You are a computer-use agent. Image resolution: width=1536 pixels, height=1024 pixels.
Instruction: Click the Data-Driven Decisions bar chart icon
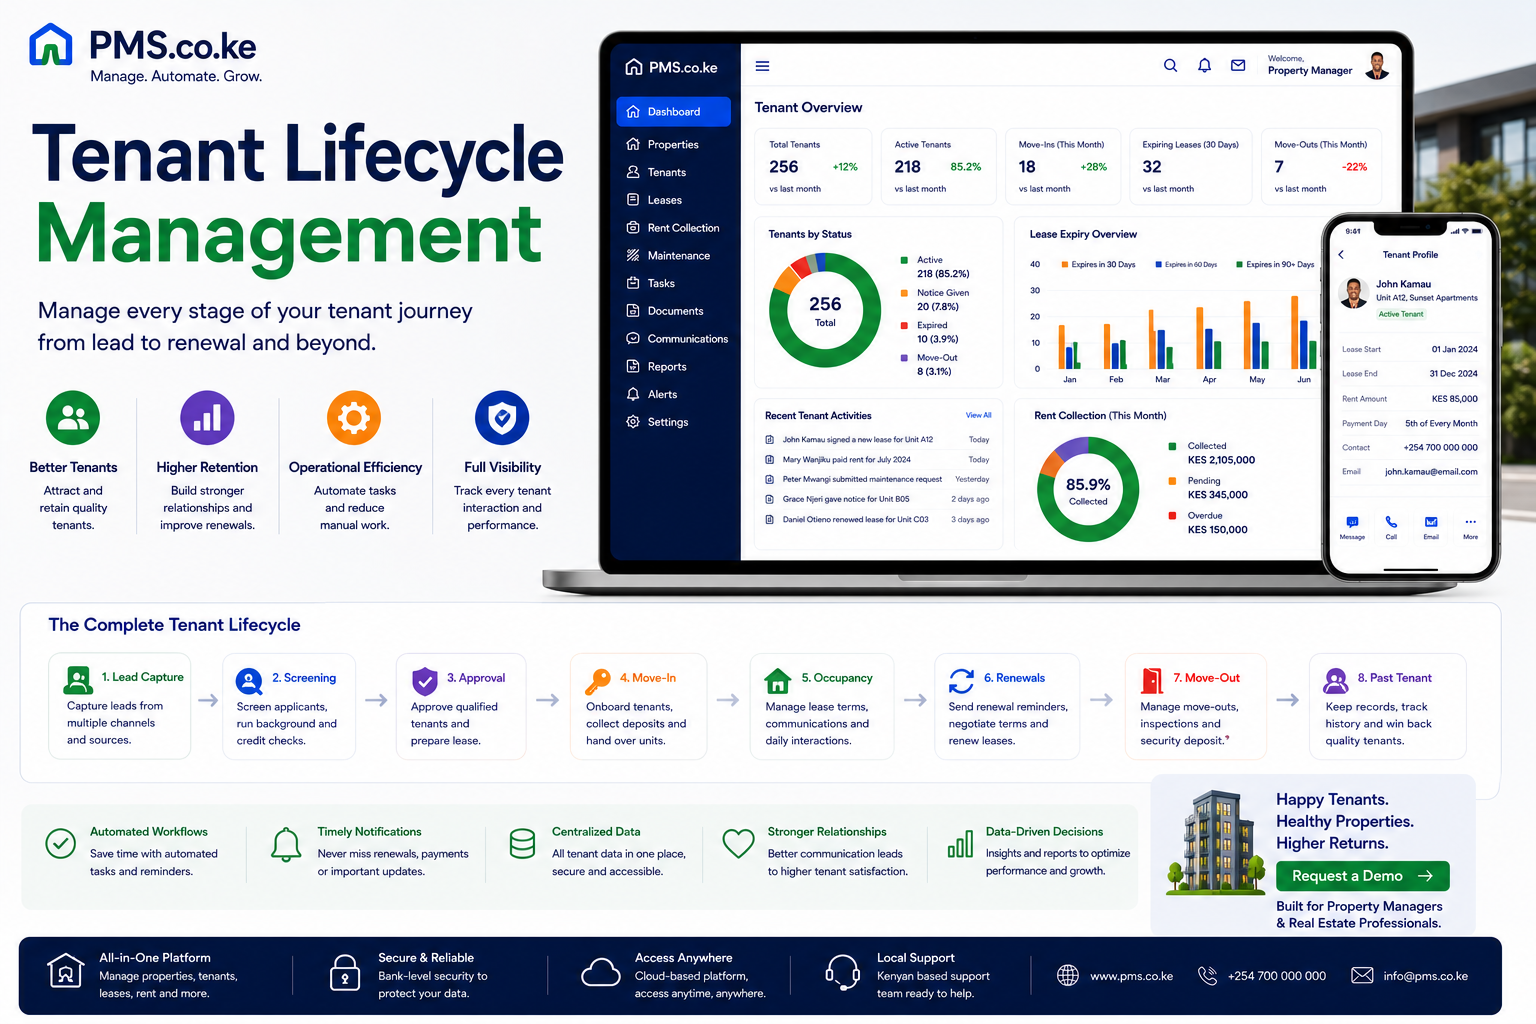pyautogui.click(x=960, y=844)
